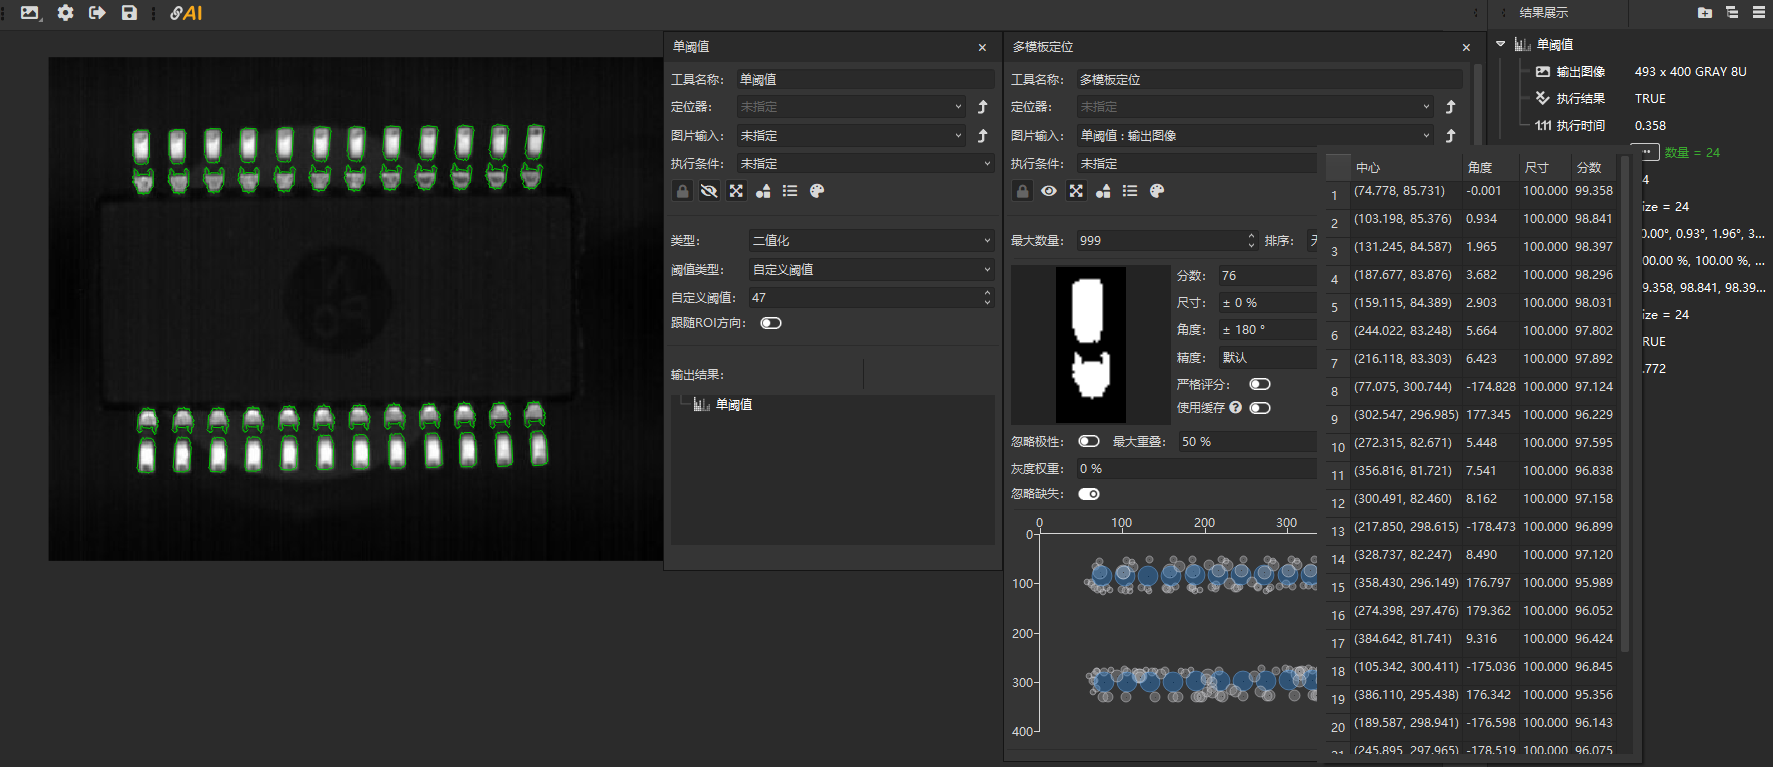Click the export arrow icon in toolbar

pyautogui.click(x=97, y=13)
